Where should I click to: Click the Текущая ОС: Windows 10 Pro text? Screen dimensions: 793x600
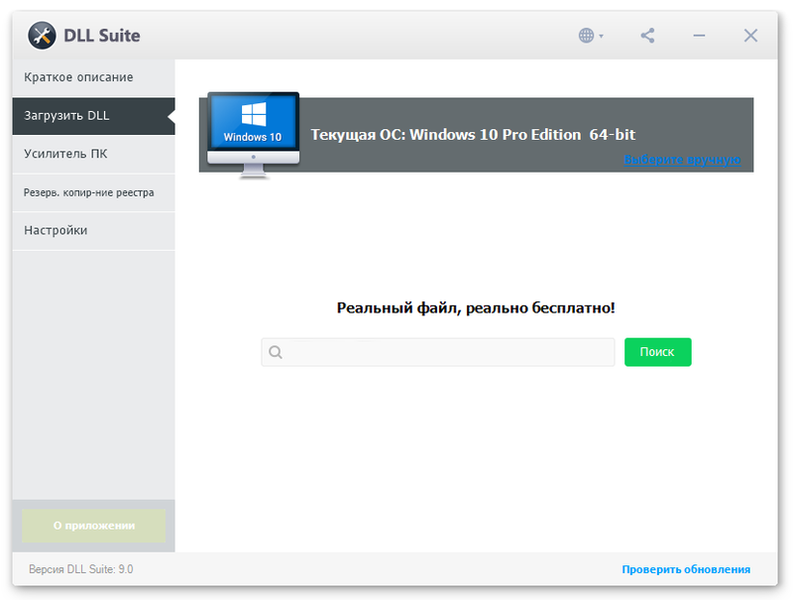[x=473, y=135]
